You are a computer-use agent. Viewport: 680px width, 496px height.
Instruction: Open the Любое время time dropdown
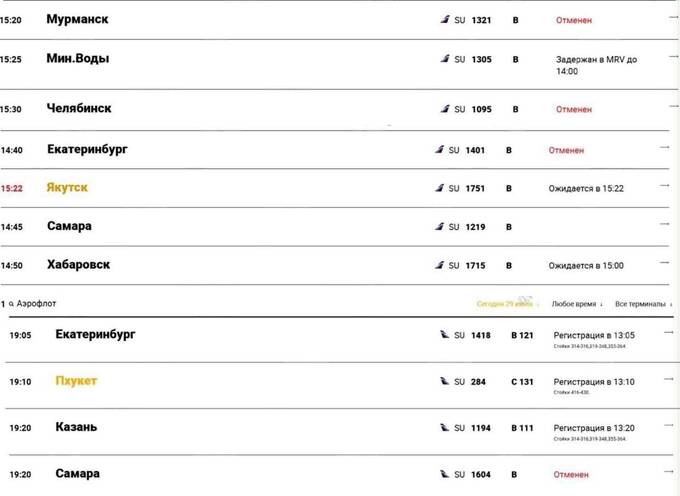point(577,304)
